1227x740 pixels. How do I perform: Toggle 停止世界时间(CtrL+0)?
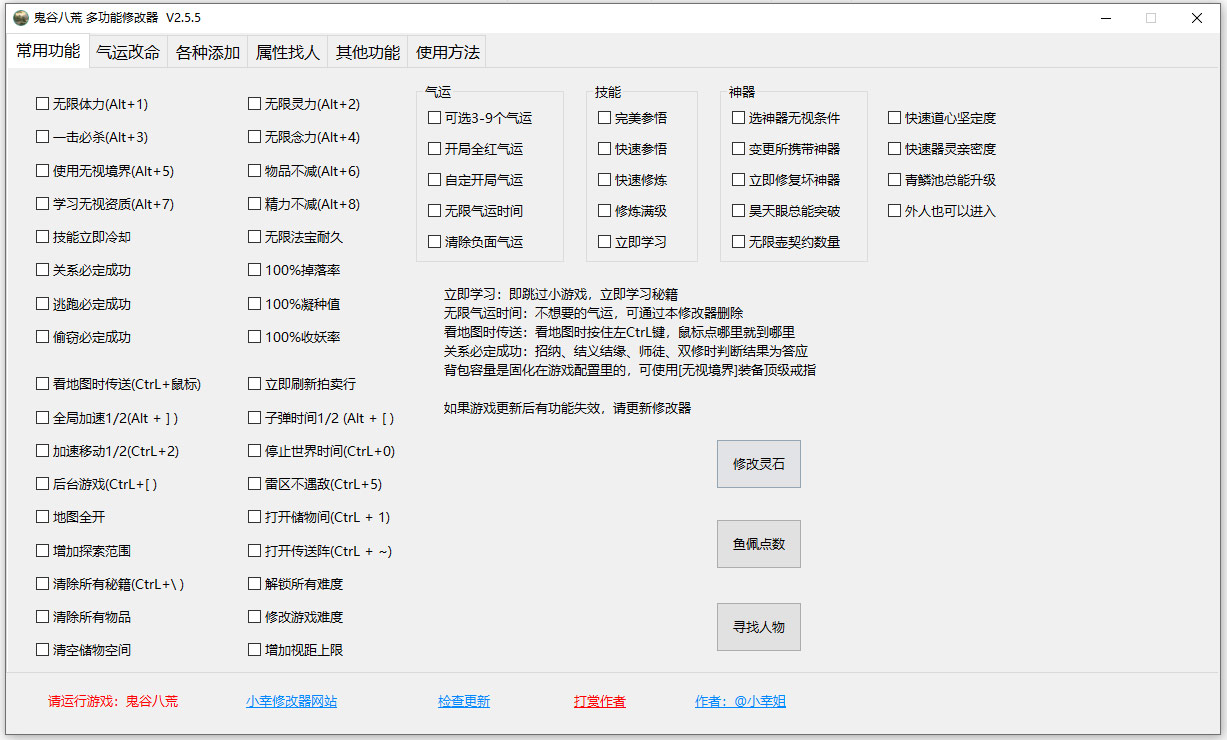coord(255,450)
